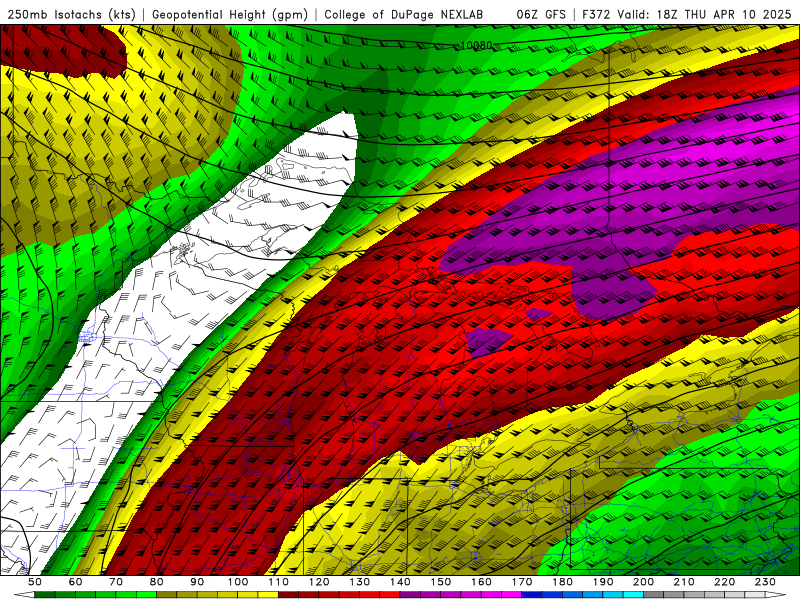Click the 'Geopotential Height (gpm)' title text
Viewport: 800px width, 600px height.
[x=230, y=14]
